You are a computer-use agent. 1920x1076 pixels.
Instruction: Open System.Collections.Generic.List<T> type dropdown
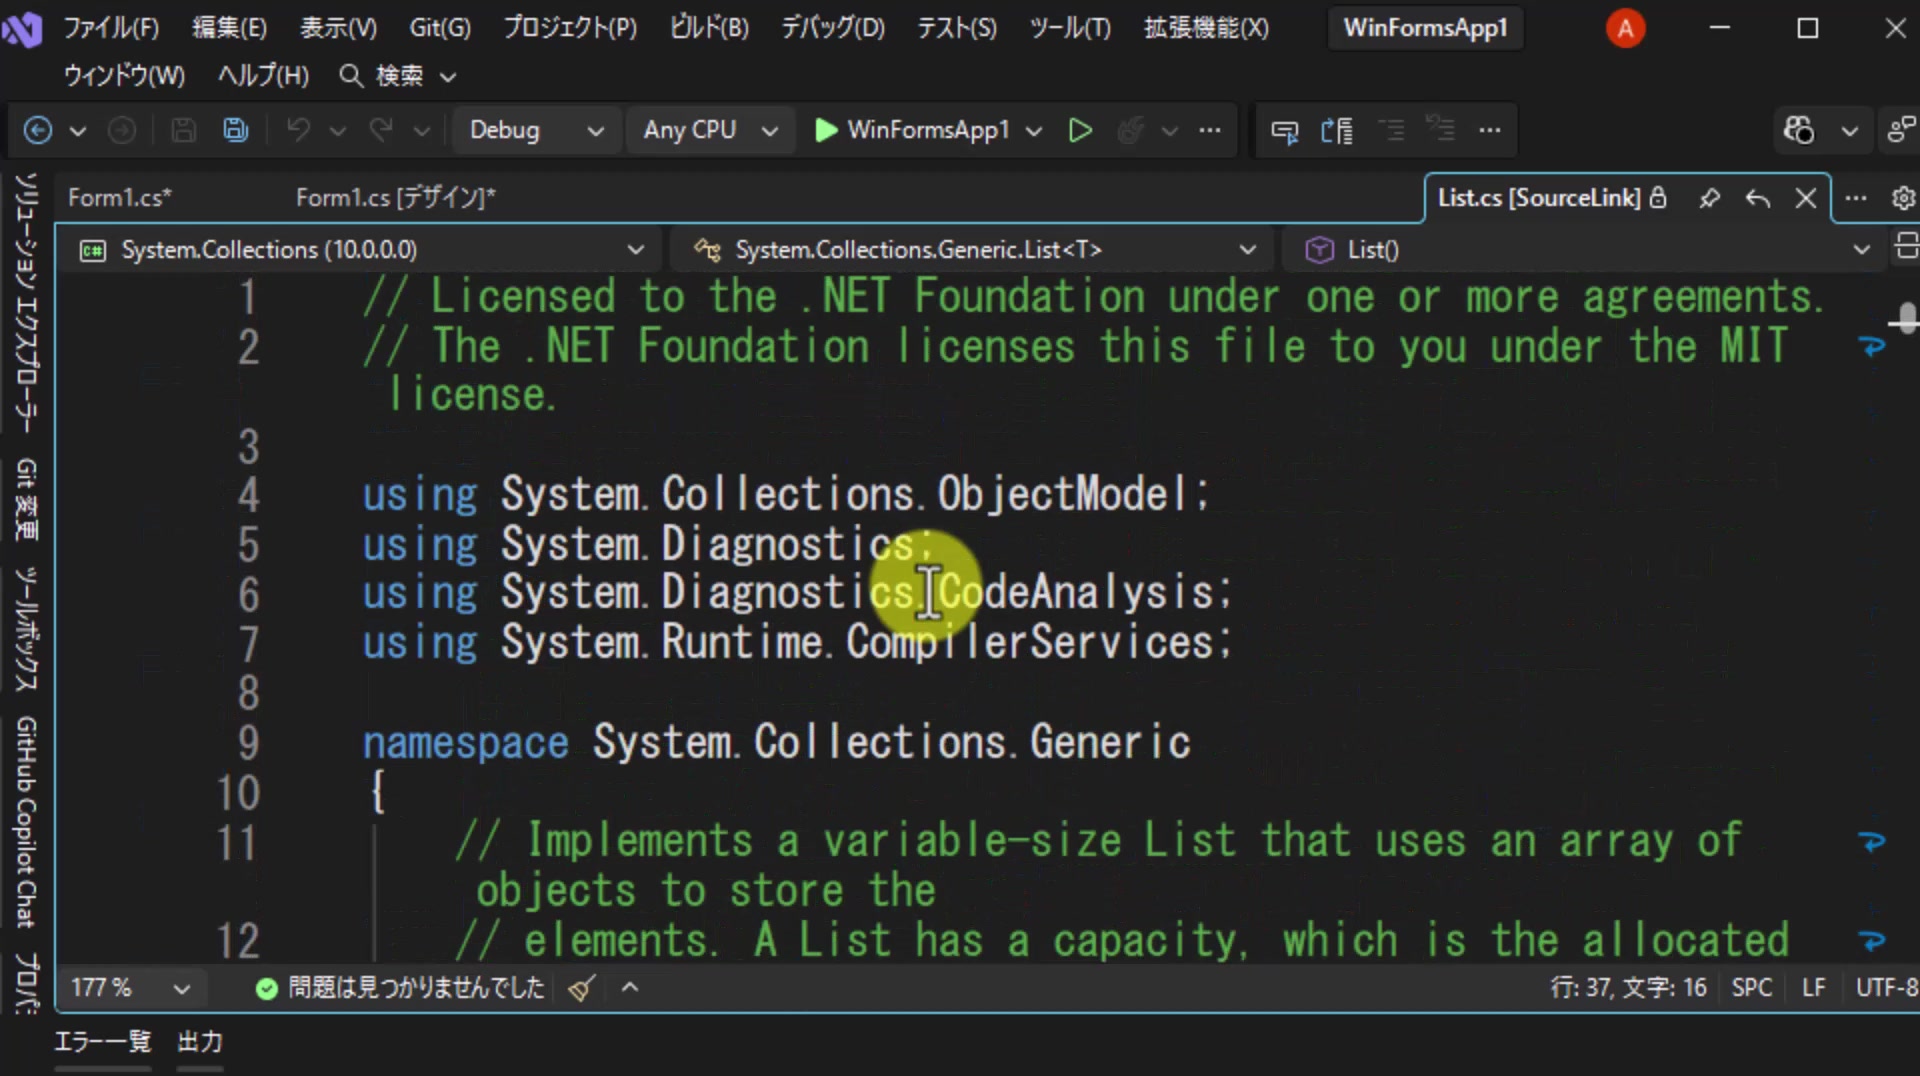(x=974, y=250)
